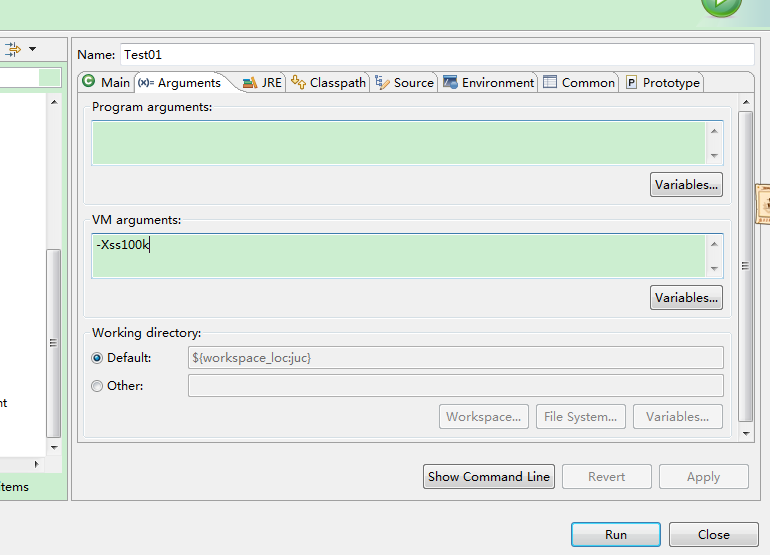770x555 pixels.
Task: Open the JRE tab
Action: coord(262,83)
